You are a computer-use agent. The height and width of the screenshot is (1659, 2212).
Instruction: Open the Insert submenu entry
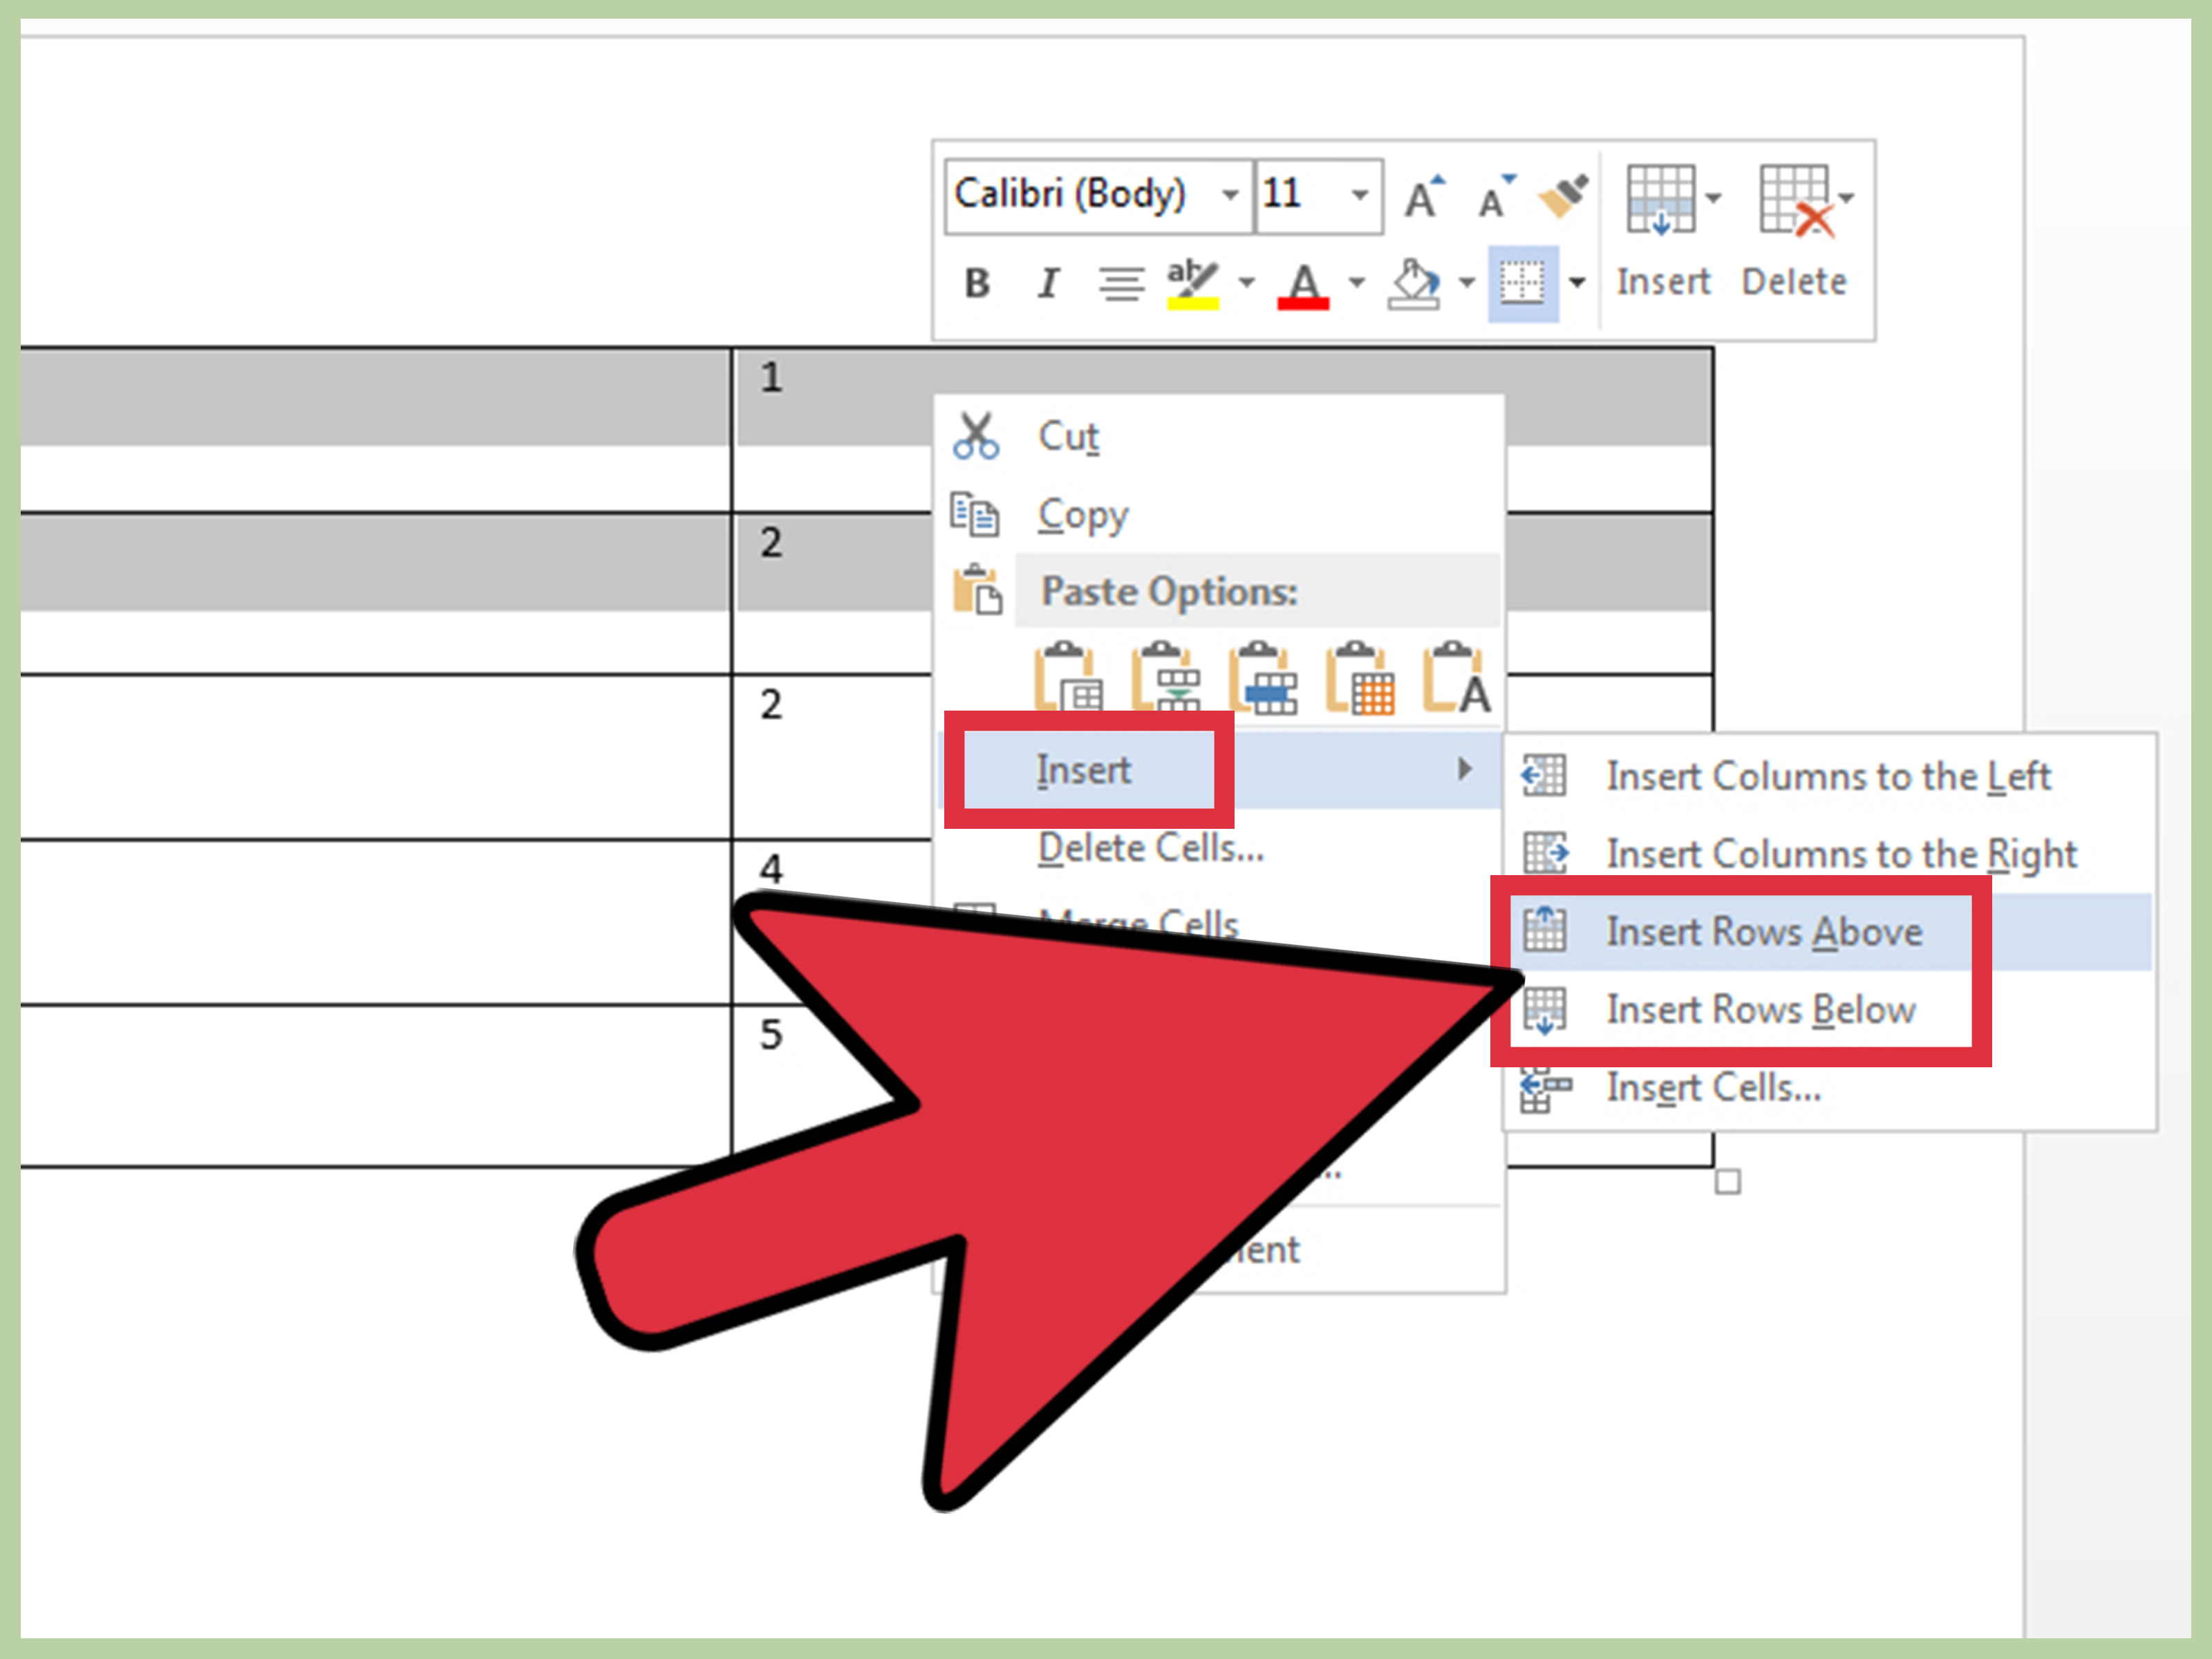pos(1220,770)
